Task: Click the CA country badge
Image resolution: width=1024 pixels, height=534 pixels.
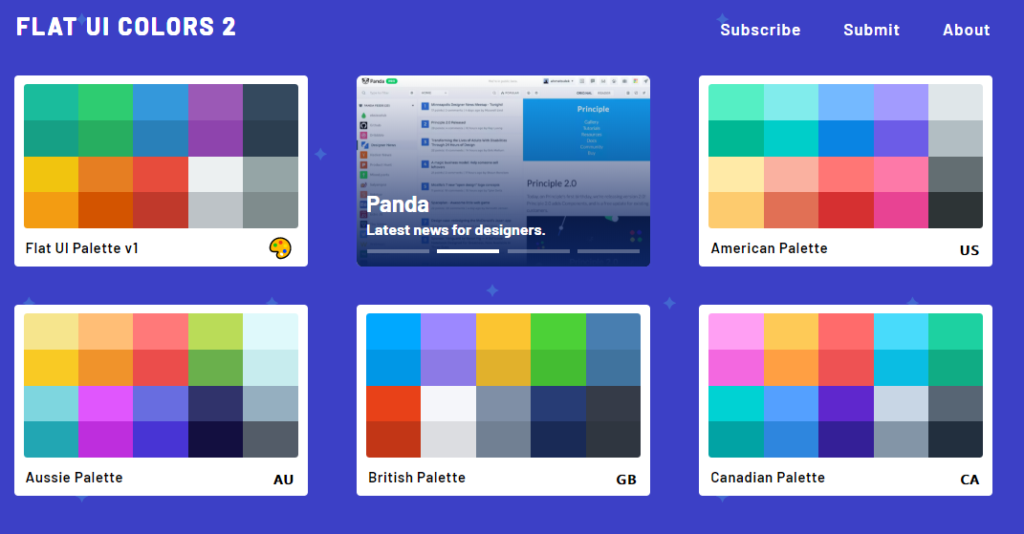Action: (969, 479)
